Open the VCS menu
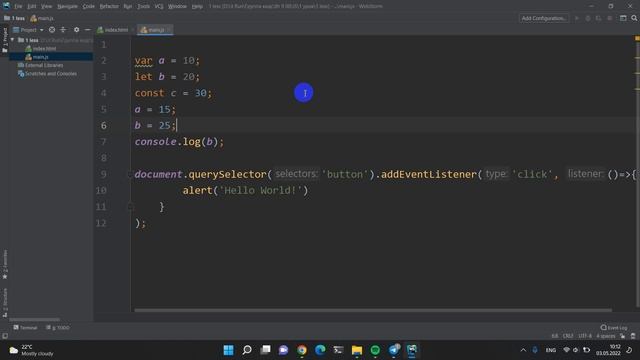This screenshot has width=640, height=360. click(159, 6)
